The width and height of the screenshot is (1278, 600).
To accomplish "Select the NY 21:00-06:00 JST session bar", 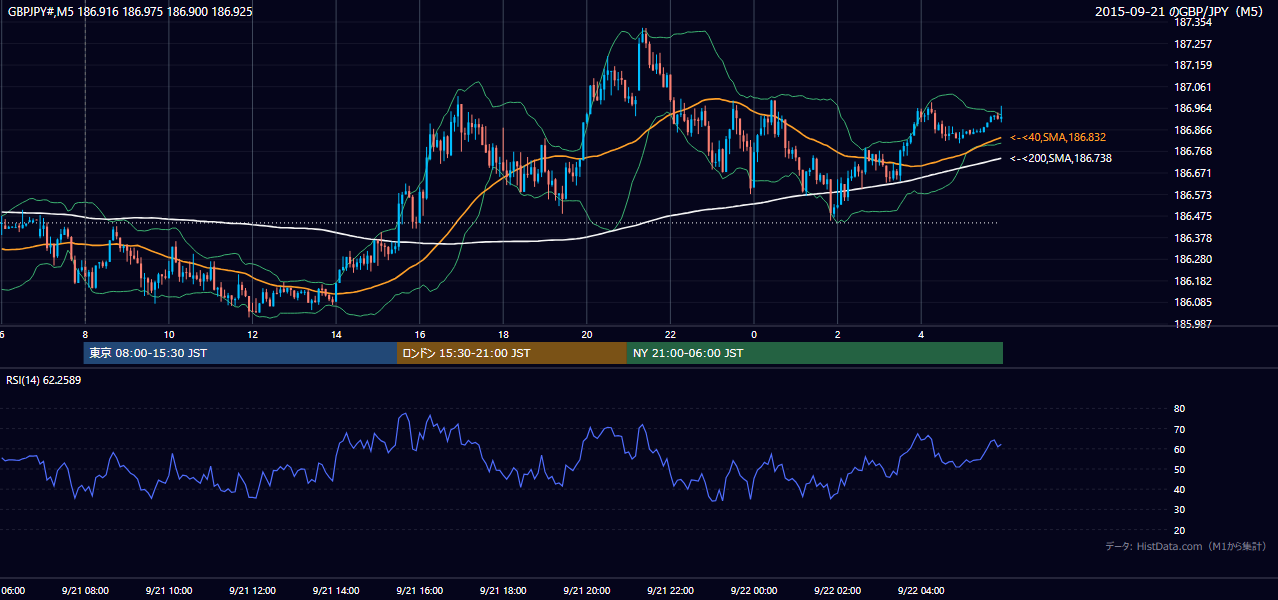I will 815,353.
